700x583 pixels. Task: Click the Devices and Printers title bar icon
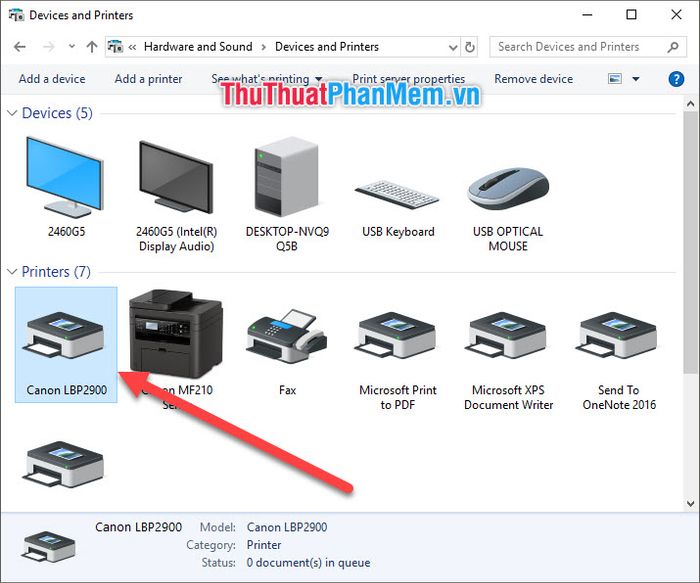pos(17,15)
